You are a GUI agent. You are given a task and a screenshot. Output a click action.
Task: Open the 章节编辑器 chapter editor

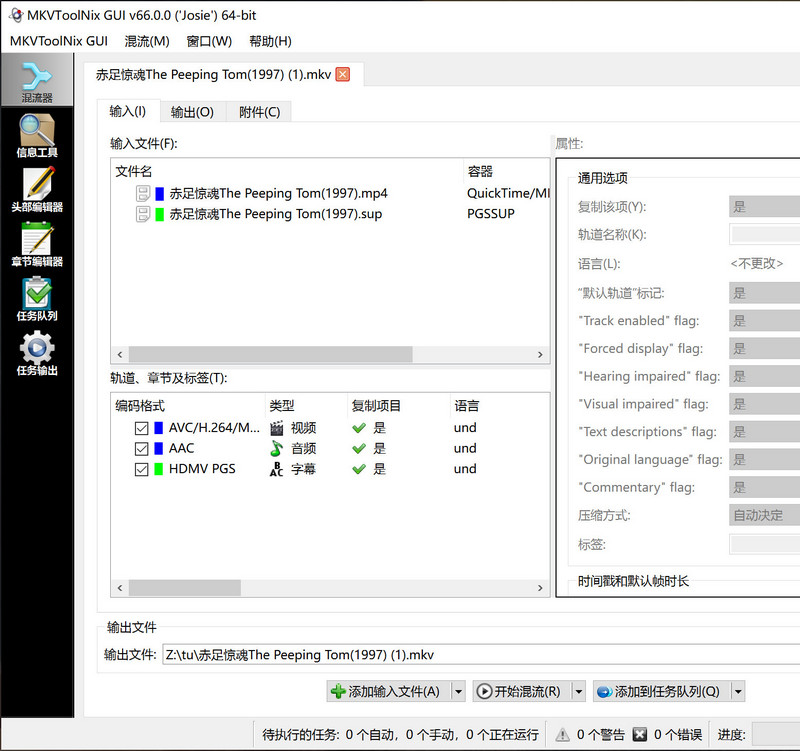tap(37, 245)
